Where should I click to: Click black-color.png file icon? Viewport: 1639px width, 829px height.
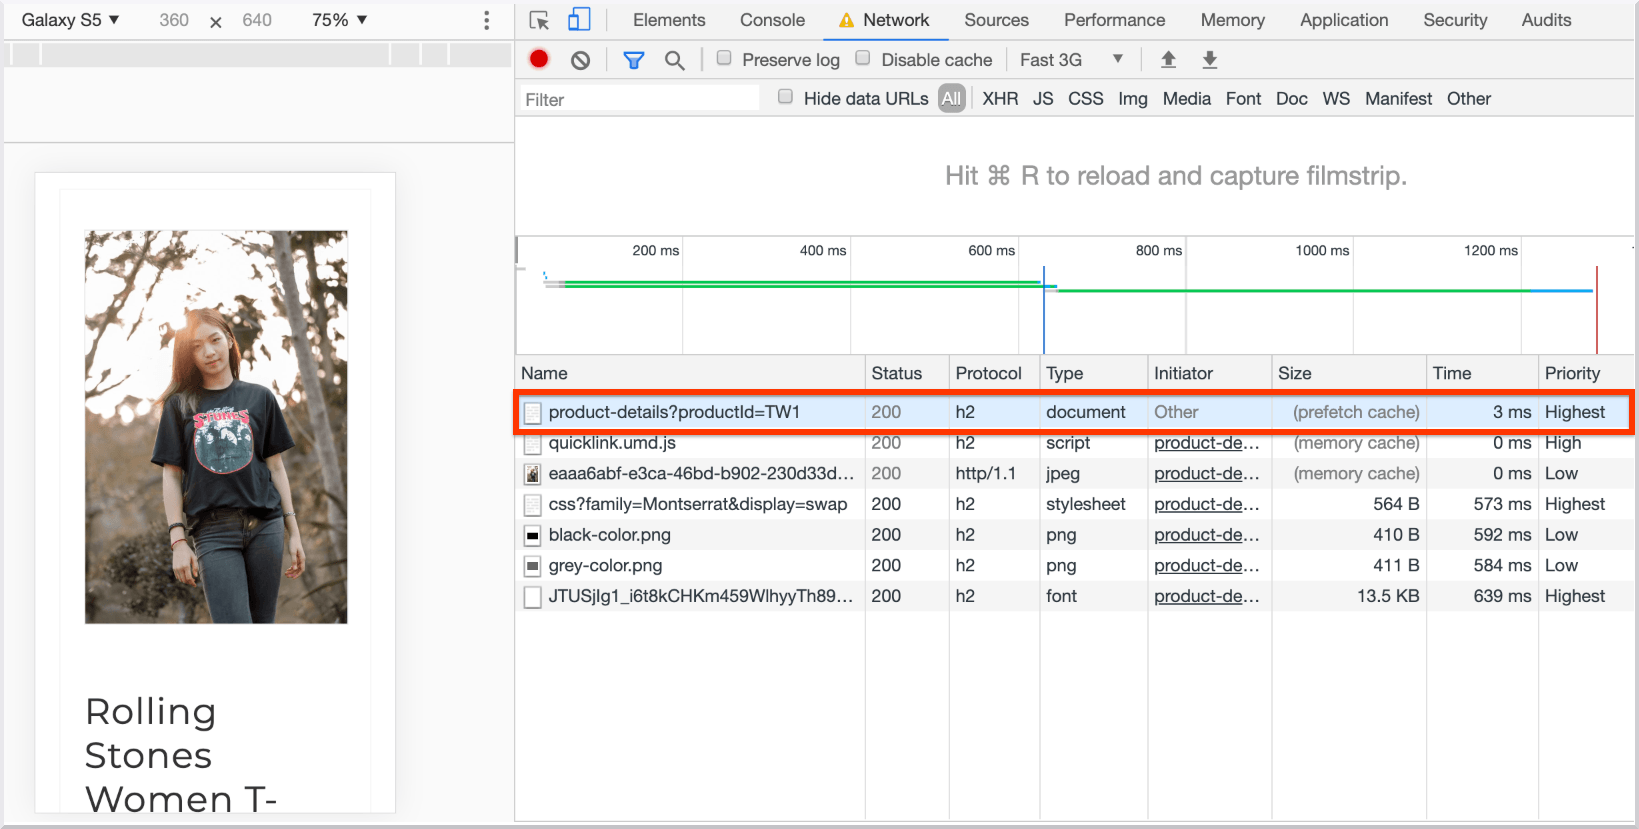coord(533,535)
